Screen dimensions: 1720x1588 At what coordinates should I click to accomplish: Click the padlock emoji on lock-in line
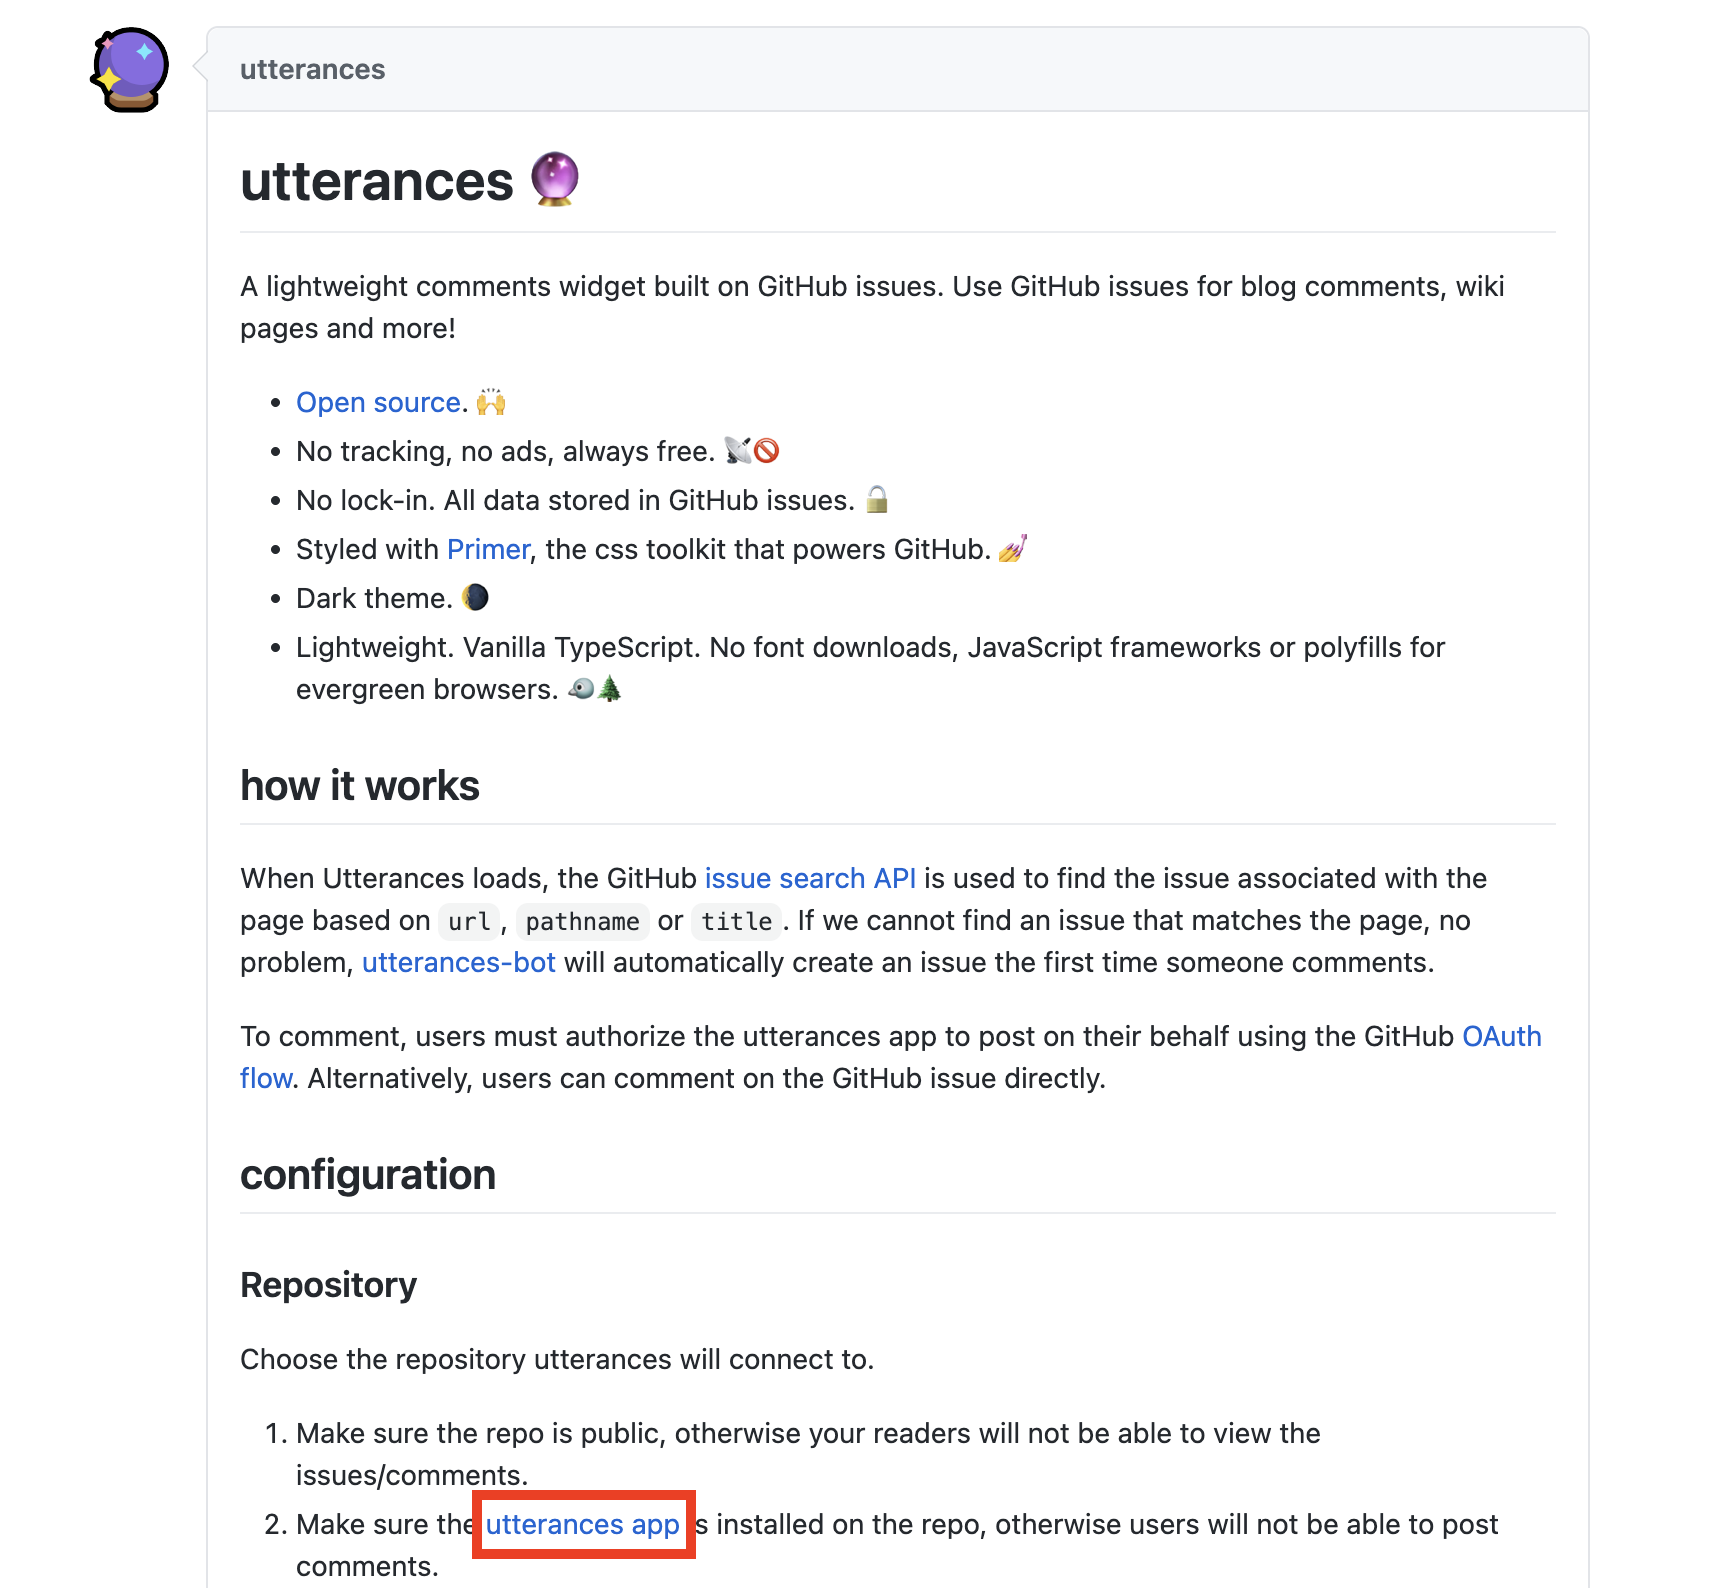[x=876, y=499]
